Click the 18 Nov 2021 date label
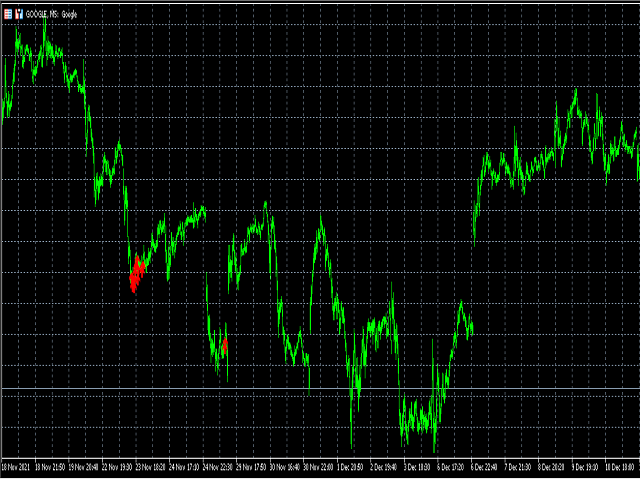This screenshot has width=640, height=480. [18, 467]
